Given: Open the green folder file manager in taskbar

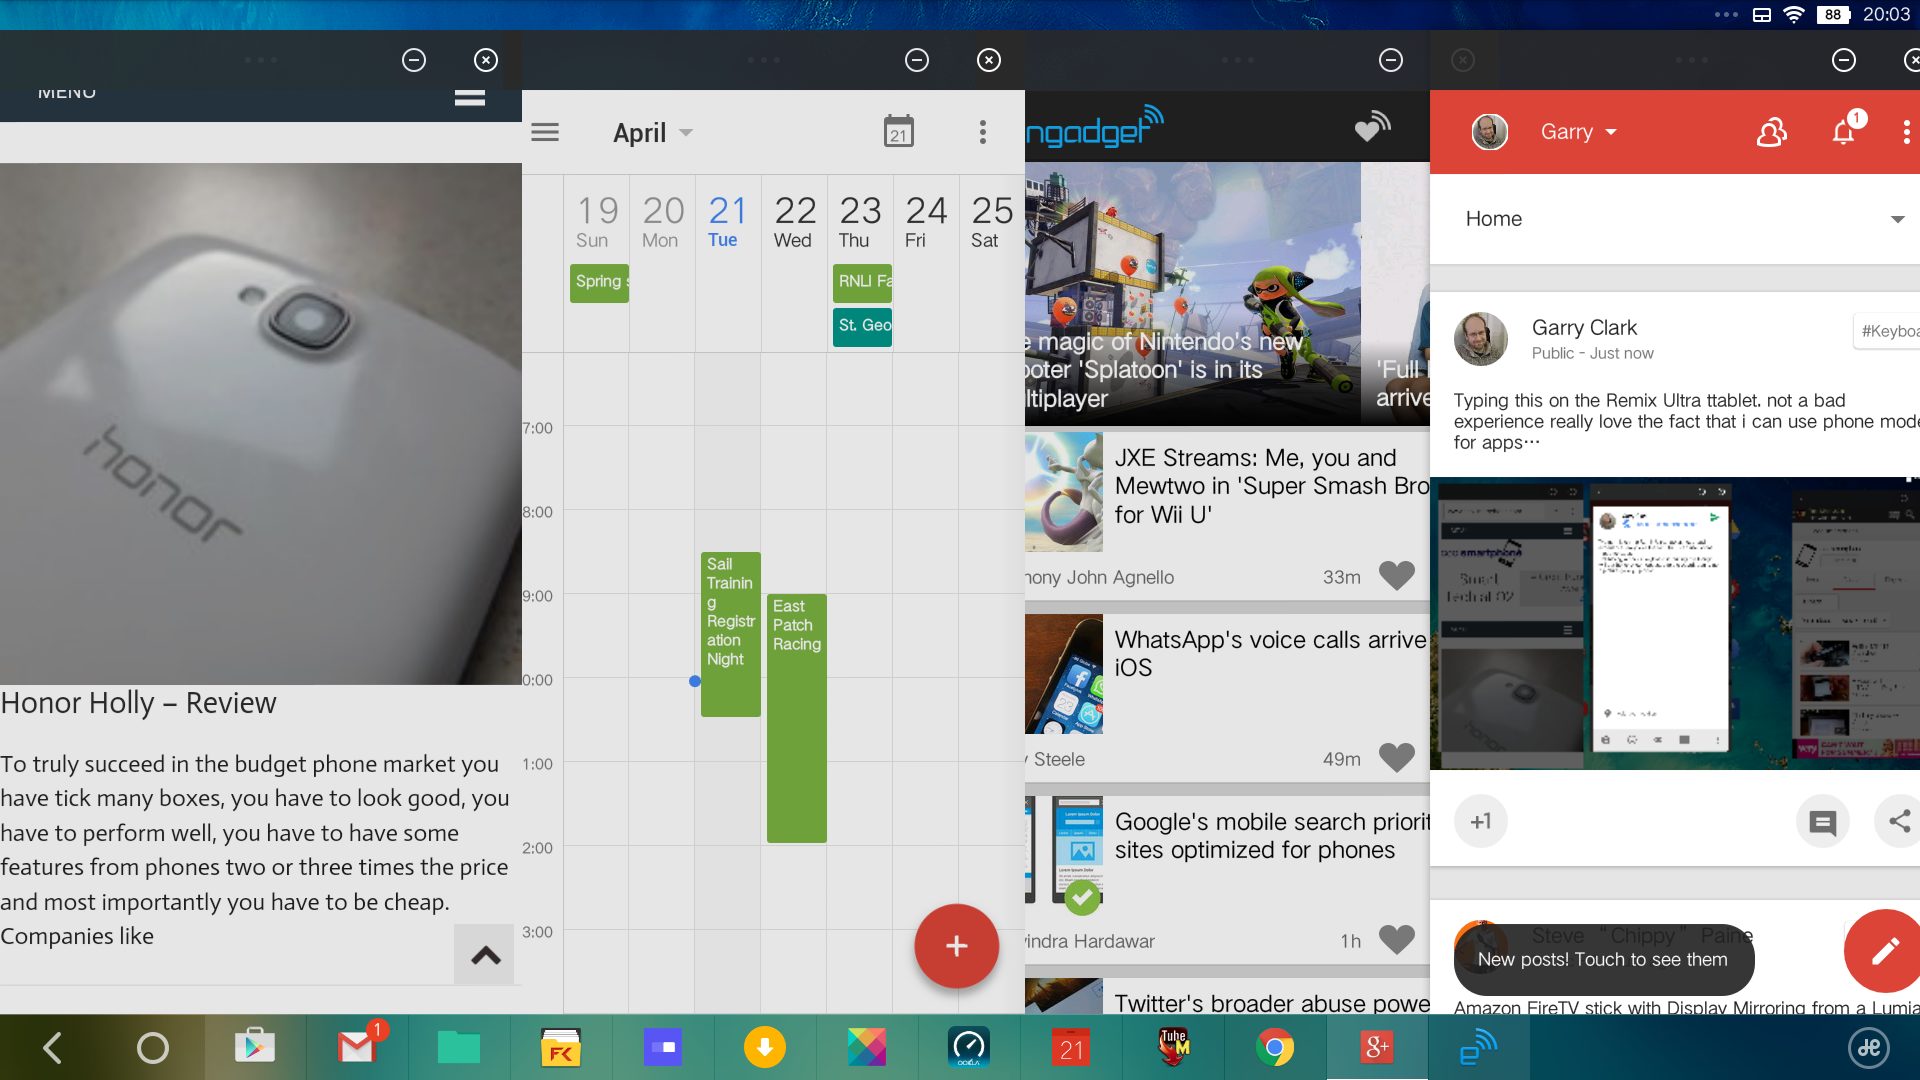Looking at the screenshot, I should [459, 1047].
